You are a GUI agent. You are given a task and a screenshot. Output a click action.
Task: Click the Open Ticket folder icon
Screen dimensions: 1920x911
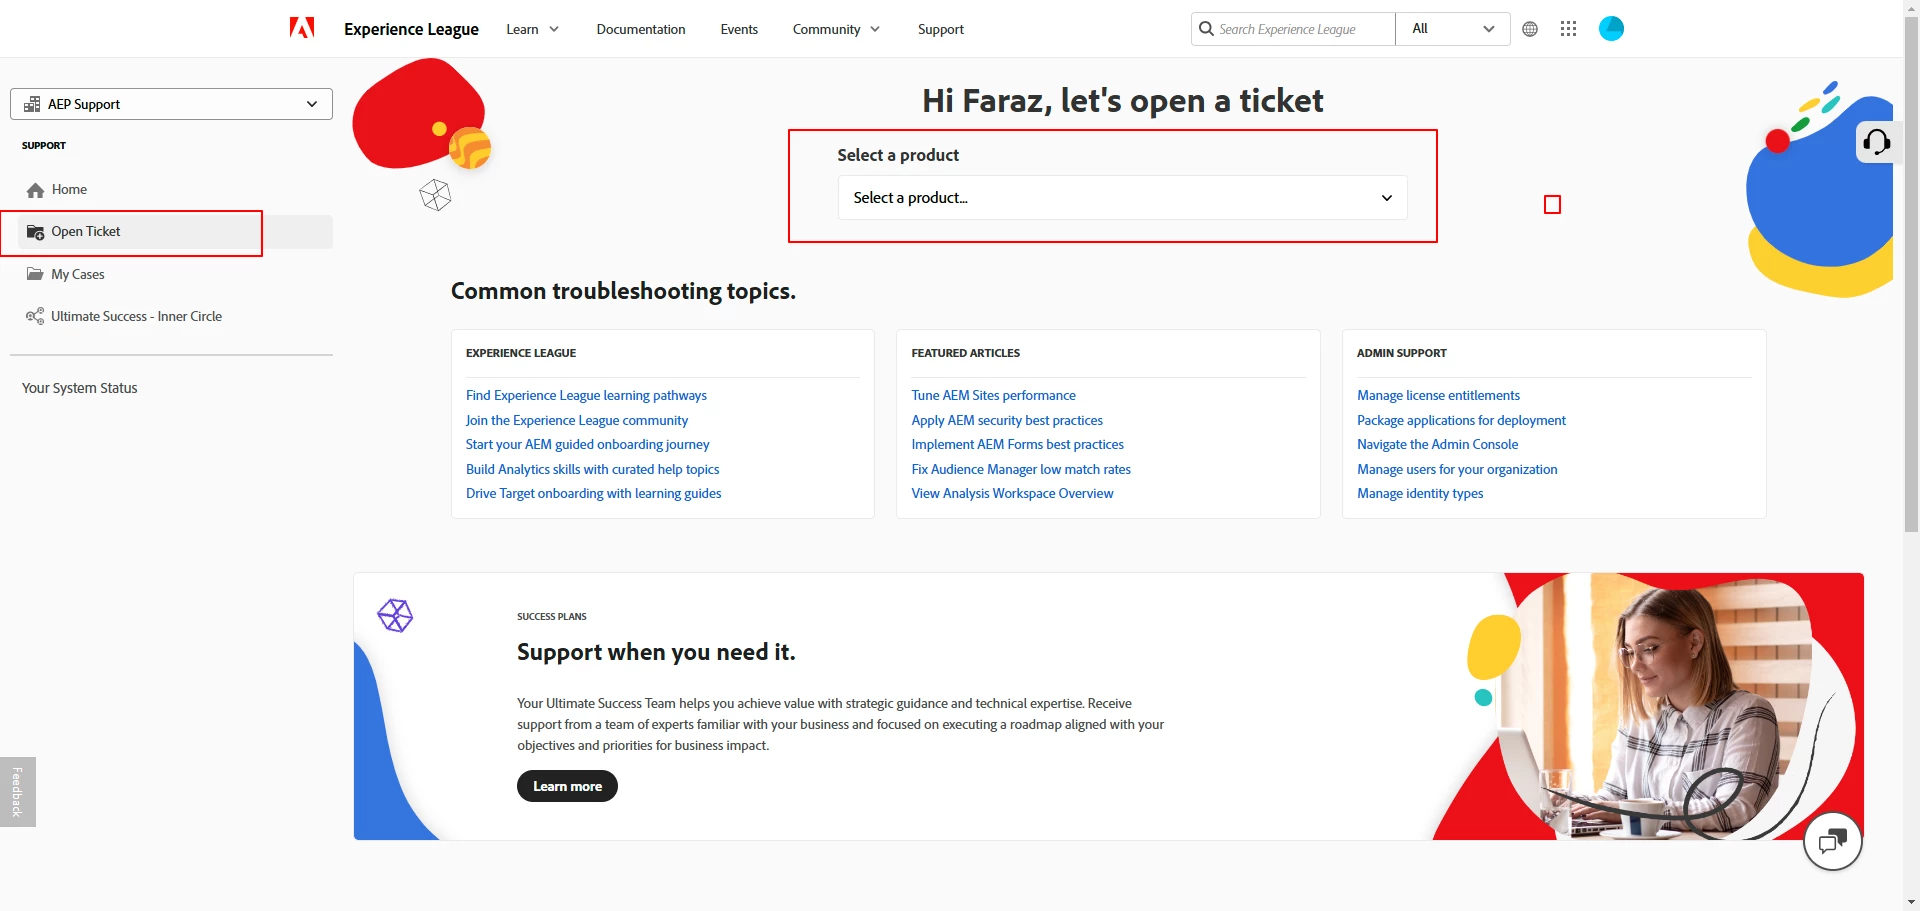pyautogui.click(x=36, y=232)
